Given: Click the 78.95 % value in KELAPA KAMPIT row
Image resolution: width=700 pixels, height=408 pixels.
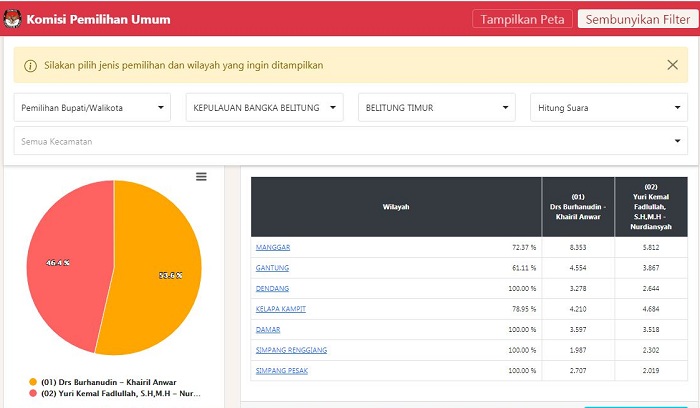Looking at the screenshot, I should click(x=524, y=309).
